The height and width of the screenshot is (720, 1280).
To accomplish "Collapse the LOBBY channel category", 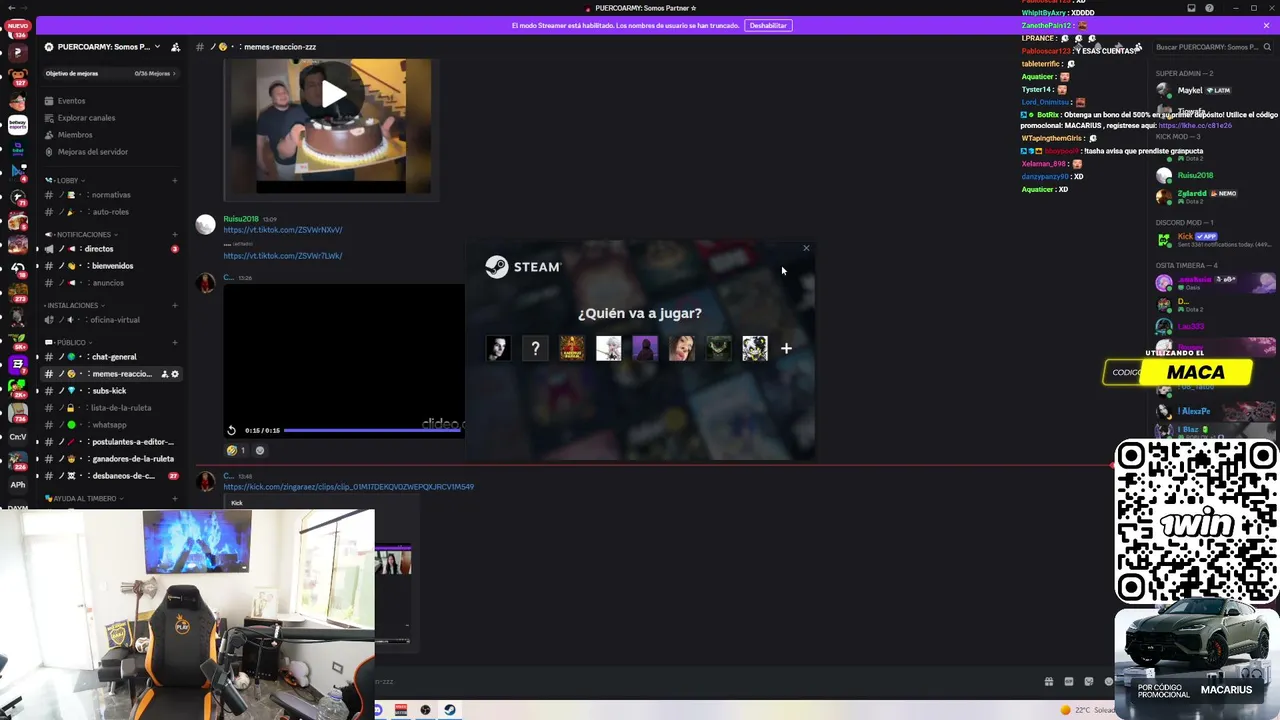I will (x=64, y=181).
